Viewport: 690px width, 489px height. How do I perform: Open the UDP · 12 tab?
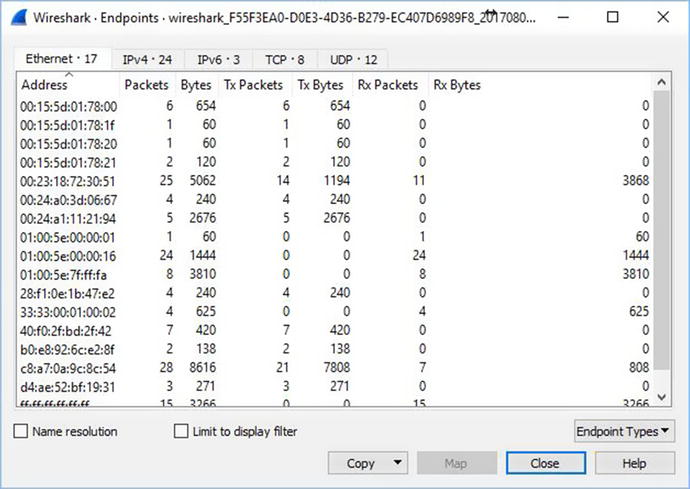pos(353,59)
